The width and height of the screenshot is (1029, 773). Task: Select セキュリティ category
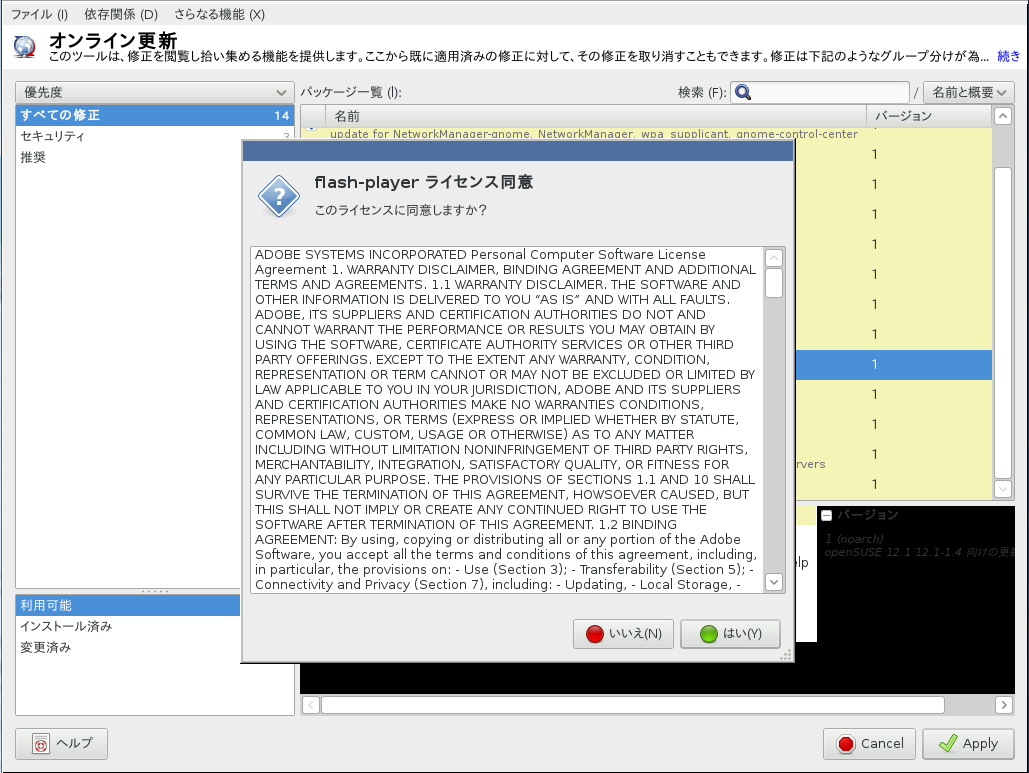[154, 136]
